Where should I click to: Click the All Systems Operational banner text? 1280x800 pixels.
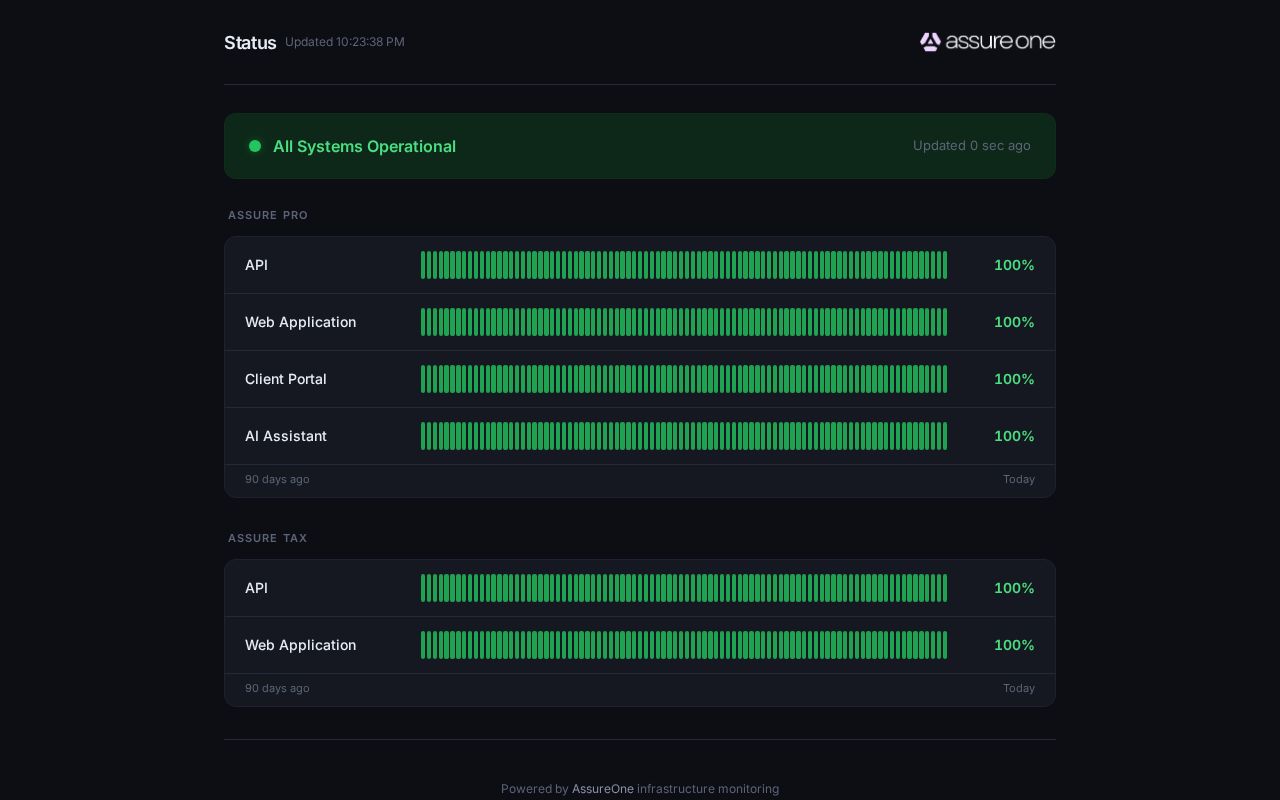364,146
